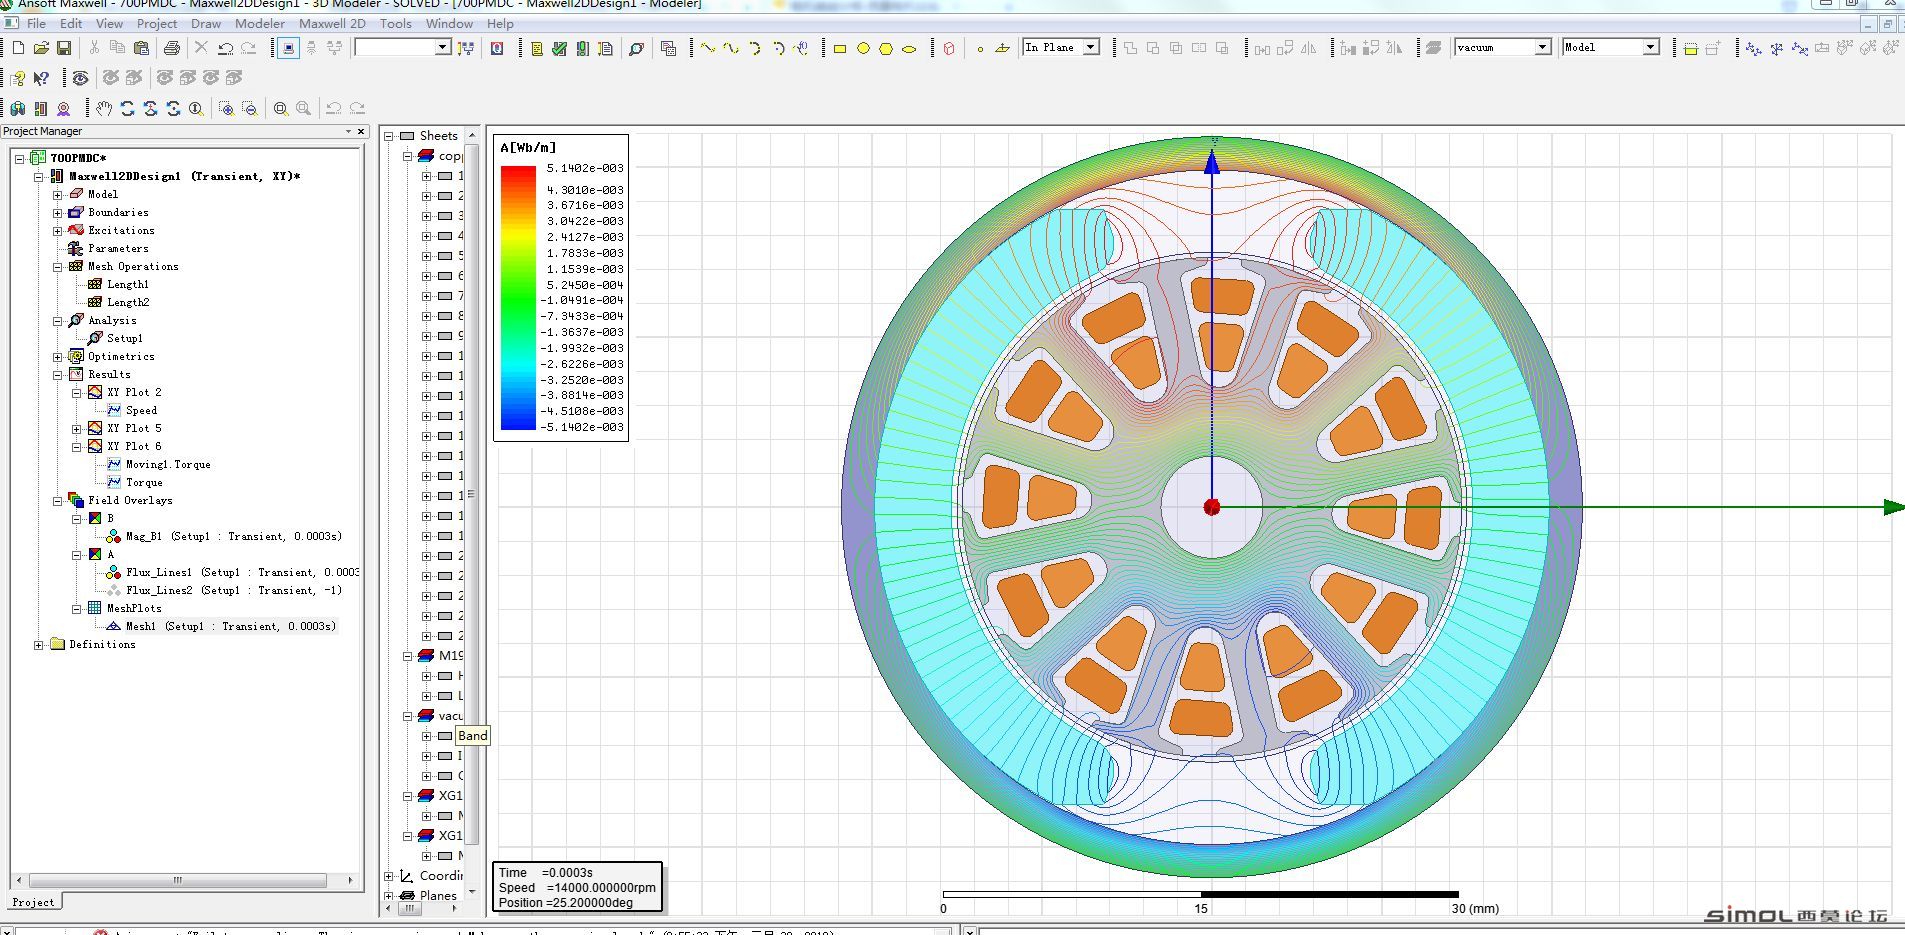Expand the XY Plot 5 node

pyautogui.click(x=77, y=429)
